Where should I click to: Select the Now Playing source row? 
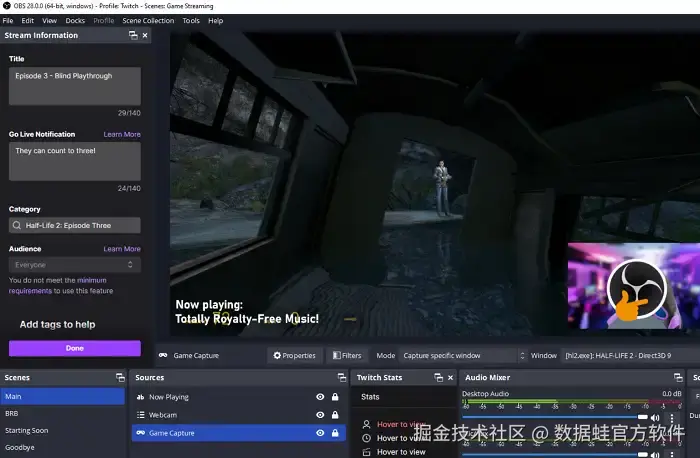(x=238, y=397)
